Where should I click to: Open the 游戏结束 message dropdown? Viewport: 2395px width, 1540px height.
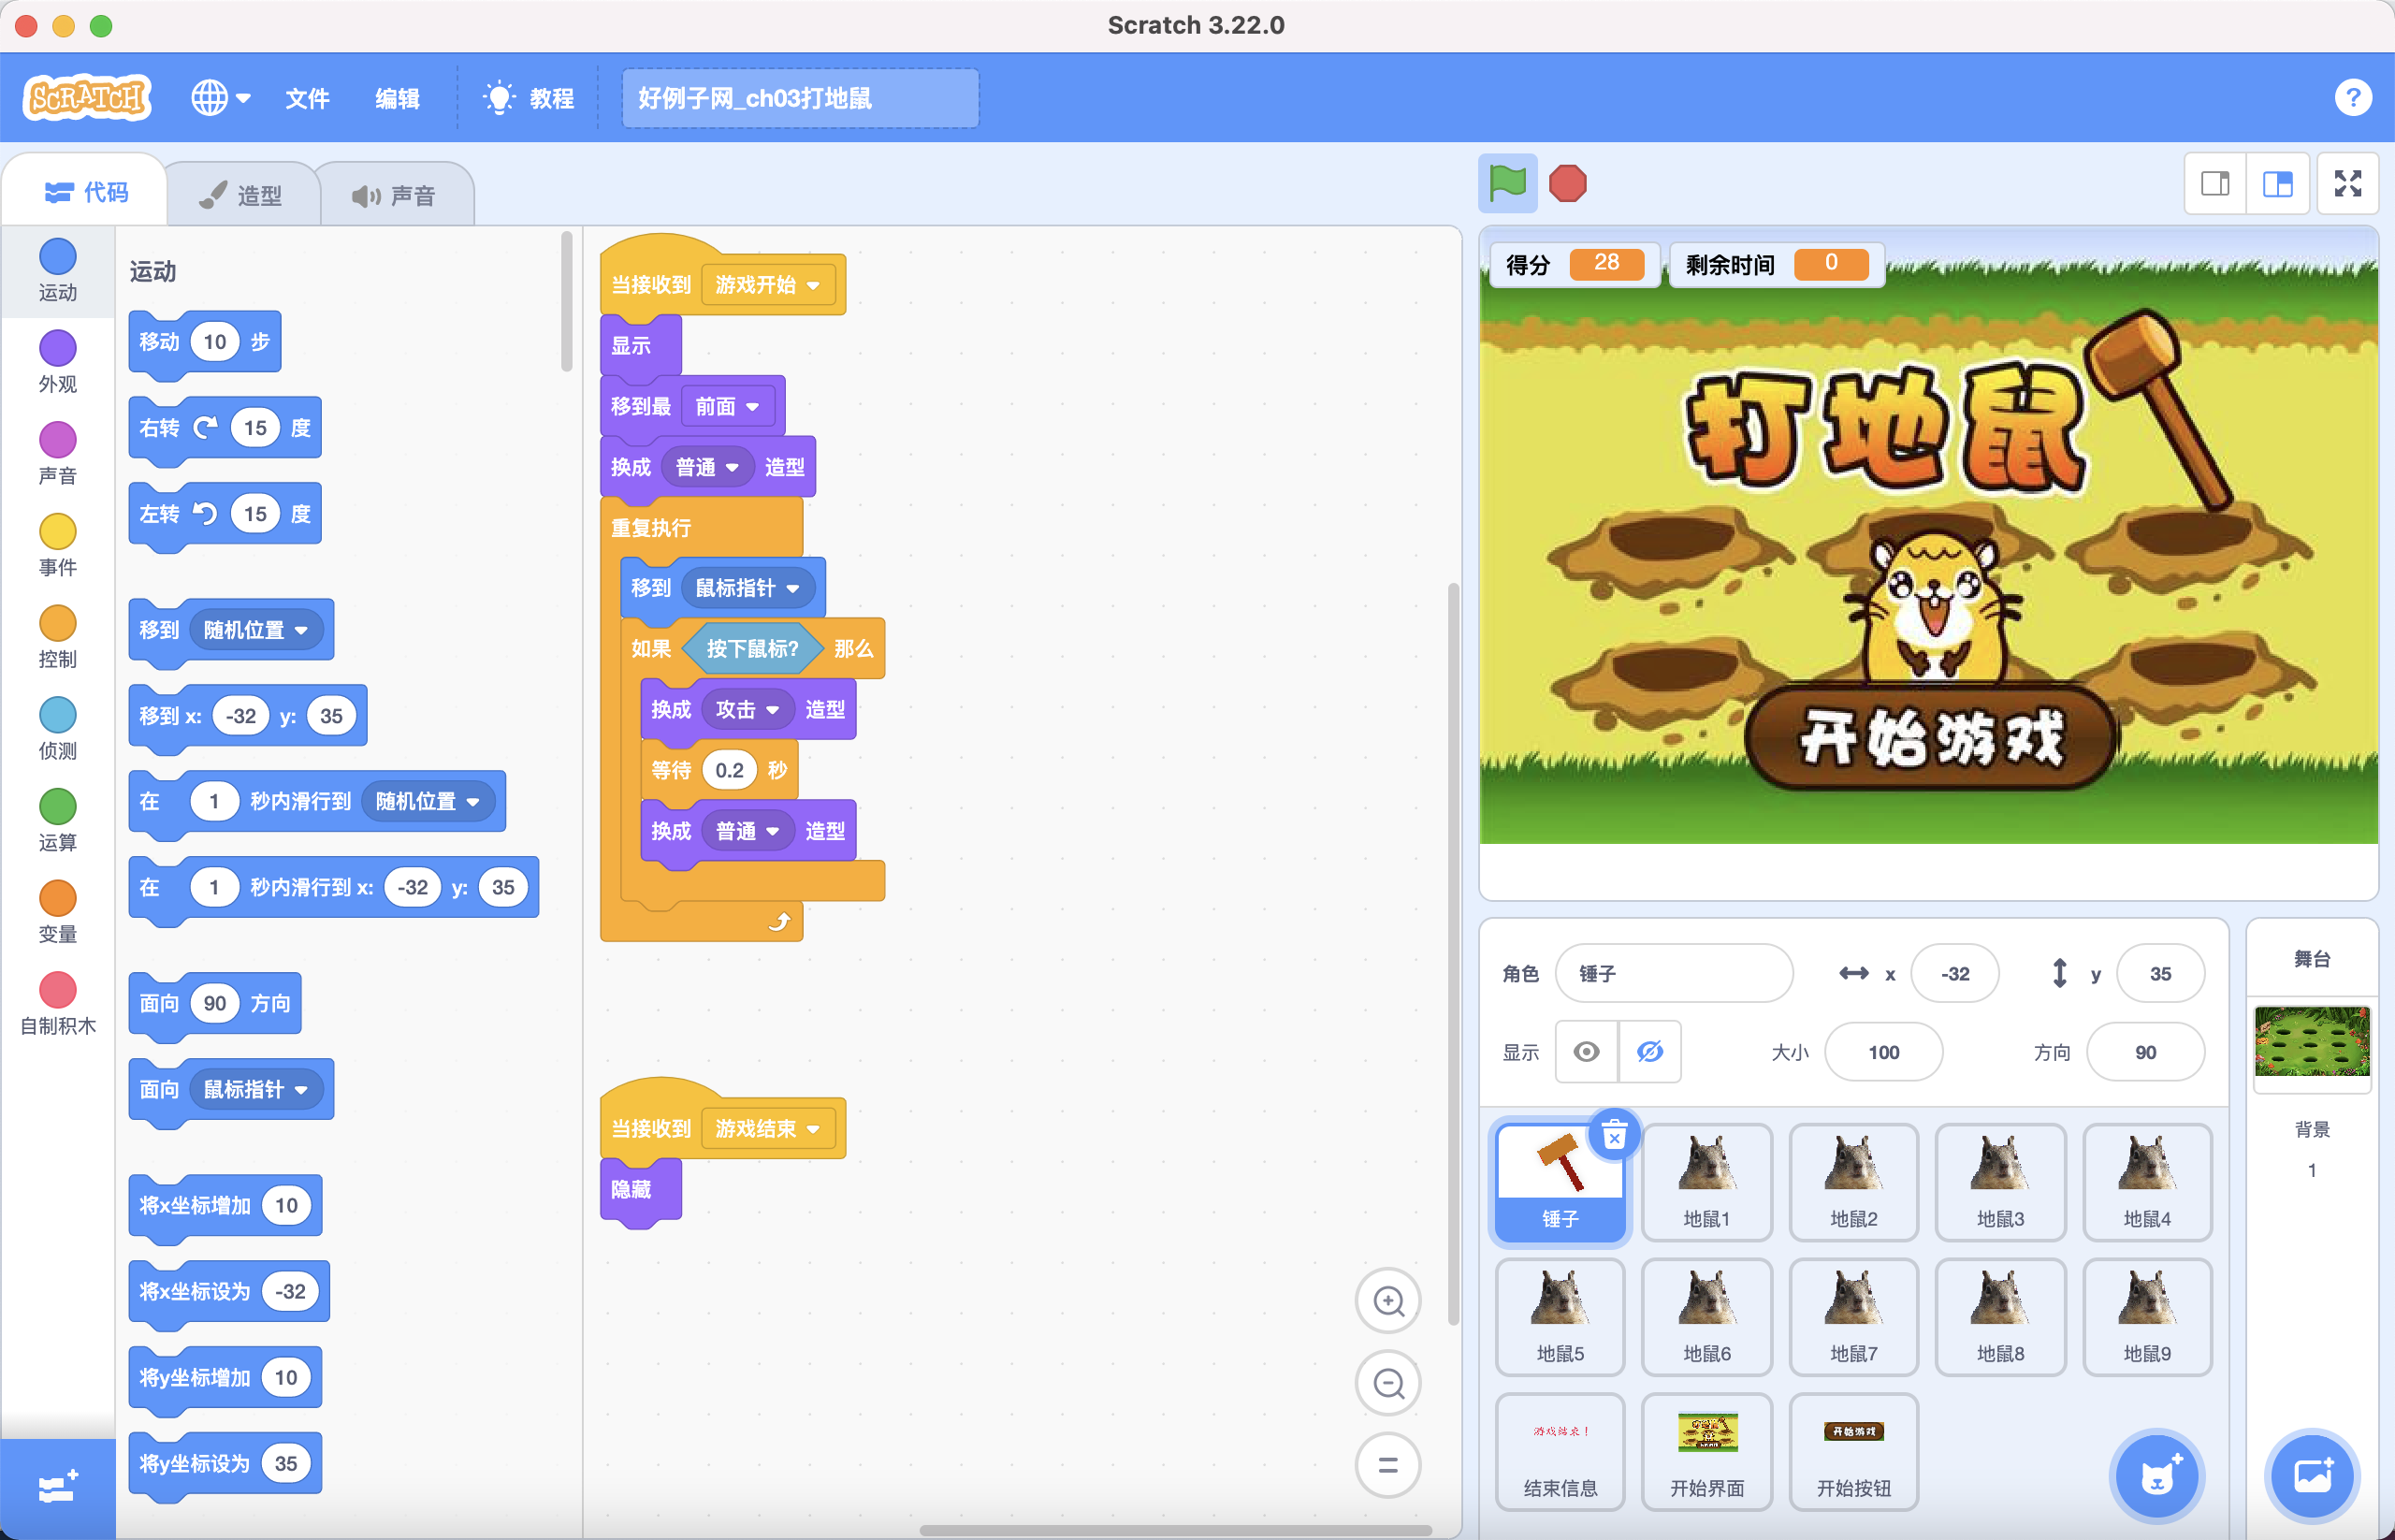click(x=767, y=1128)
